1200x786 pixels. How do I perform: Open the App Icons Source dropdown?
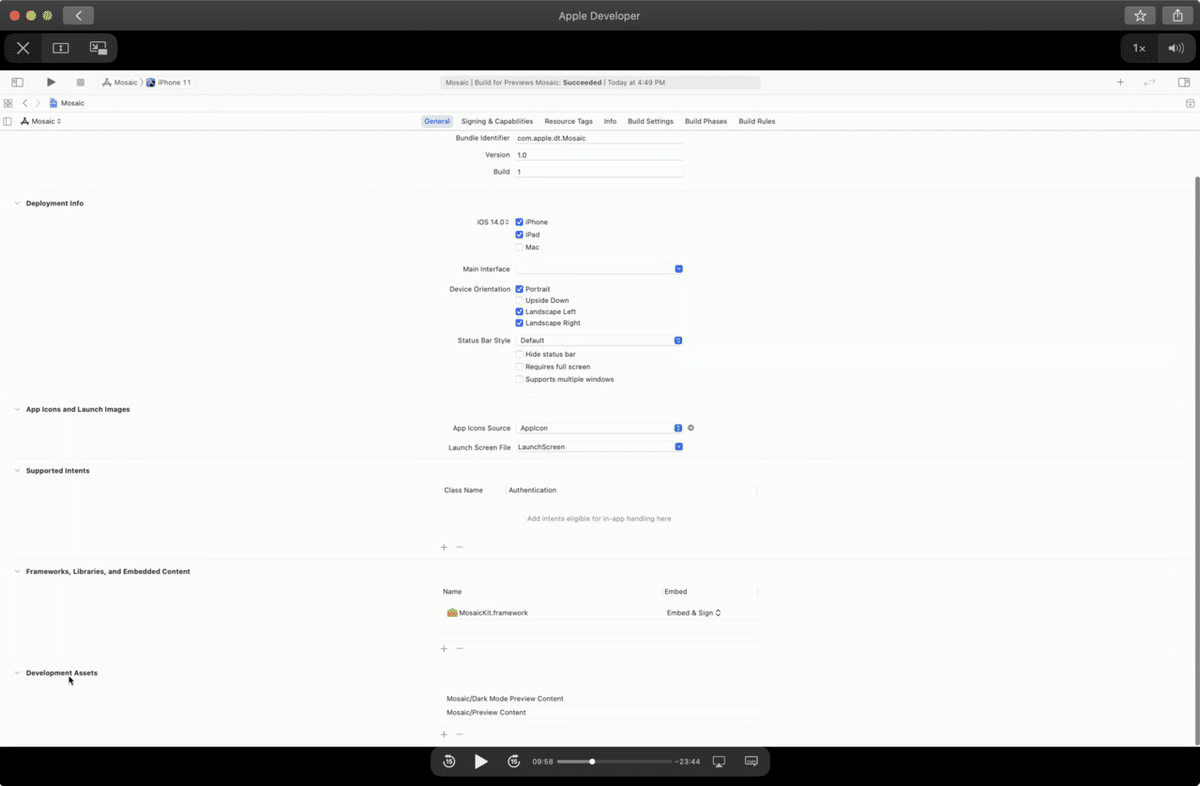pos(599,428)
